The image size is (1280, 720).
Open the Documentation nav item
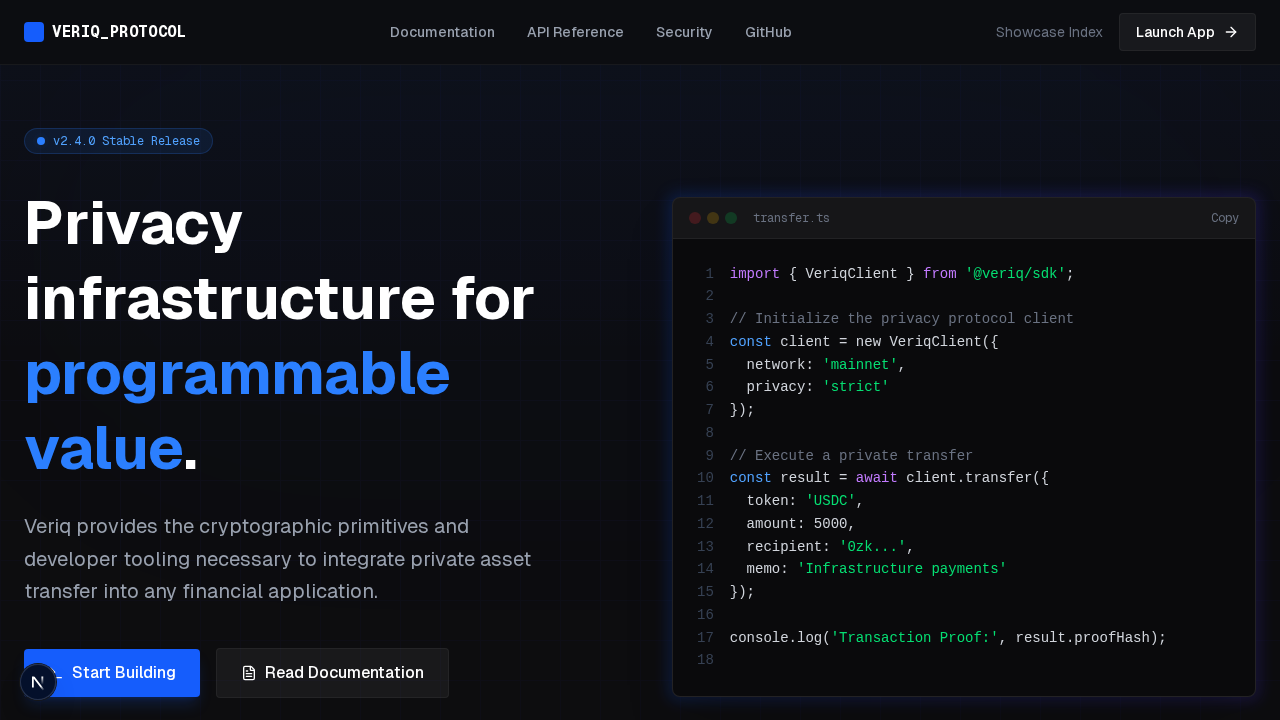pos(442,32)
